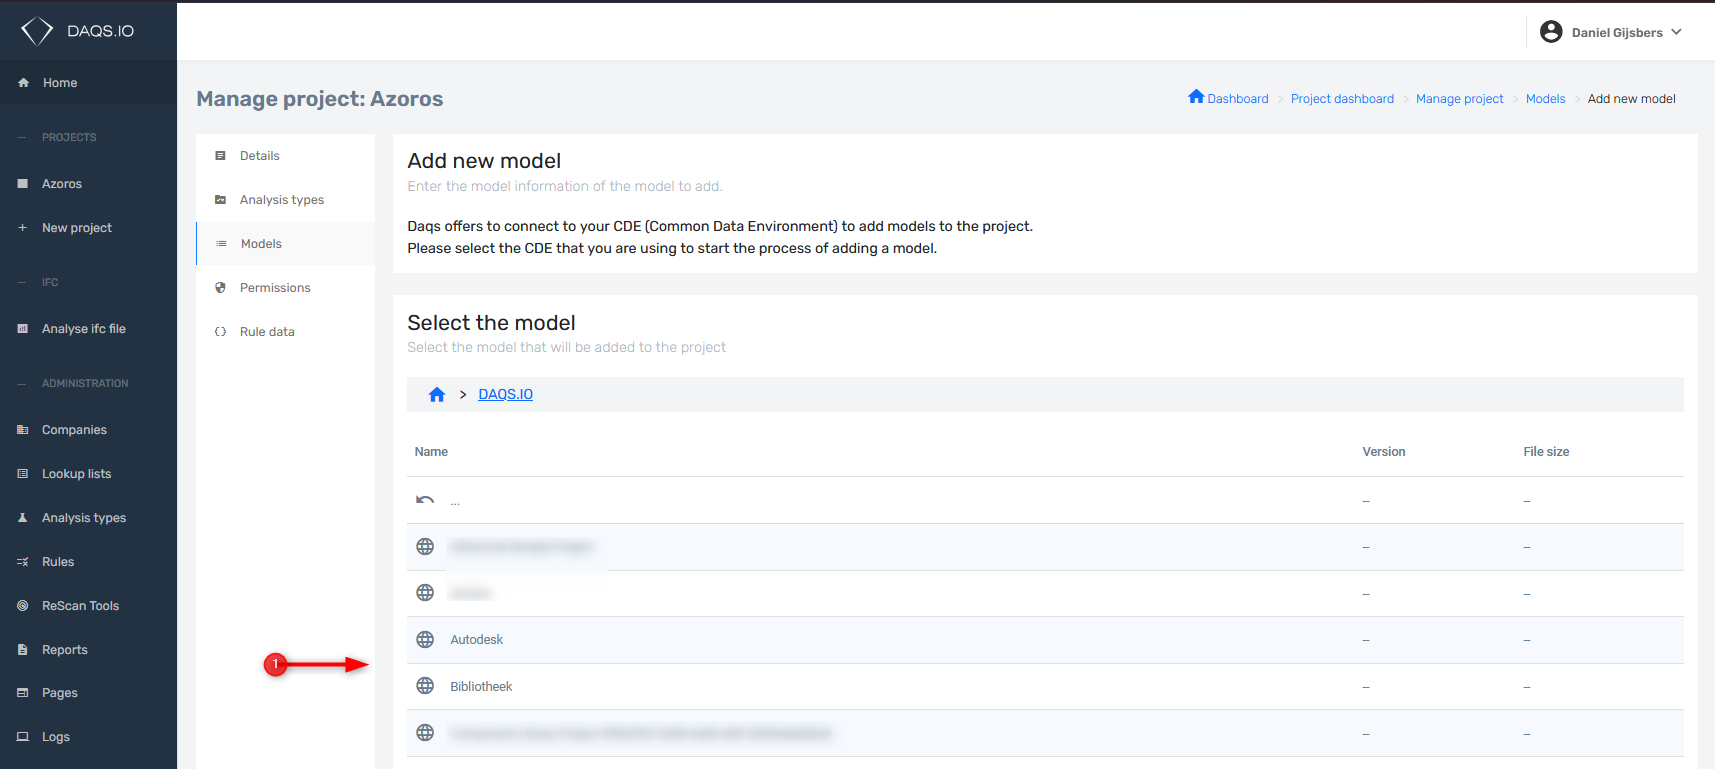
Task: Click the Rule data braces icon
Action: coord(221,332)
